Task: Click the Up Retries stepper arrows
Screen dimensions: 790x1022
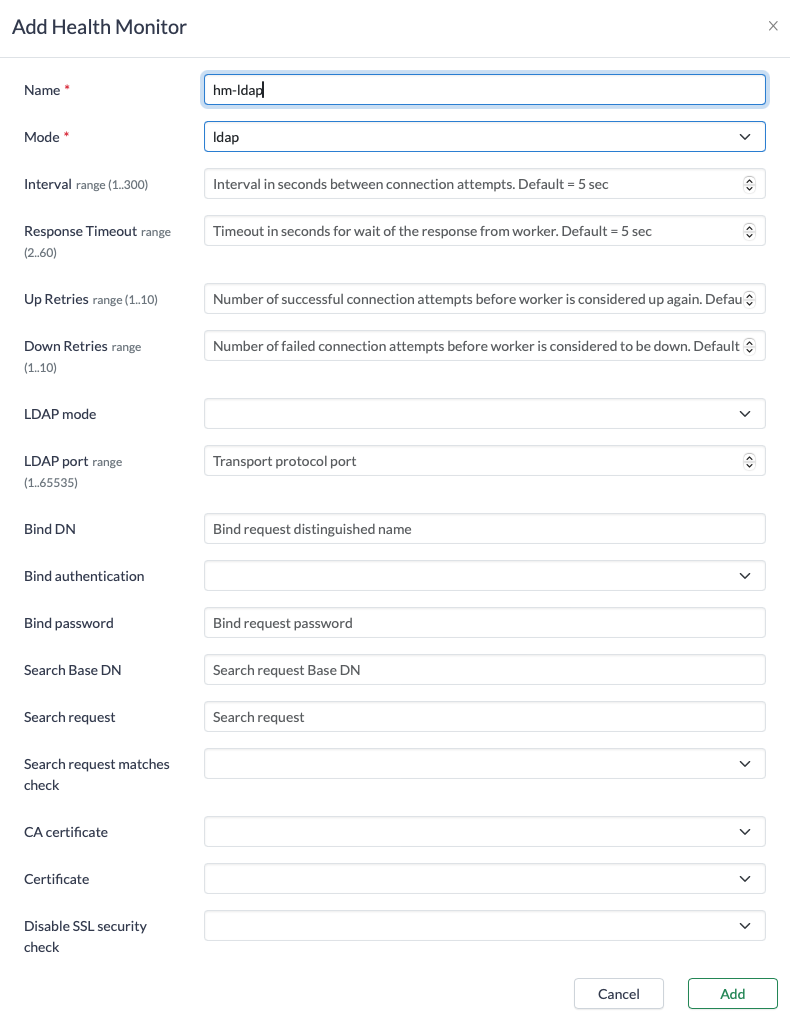Action: [749, 299]
